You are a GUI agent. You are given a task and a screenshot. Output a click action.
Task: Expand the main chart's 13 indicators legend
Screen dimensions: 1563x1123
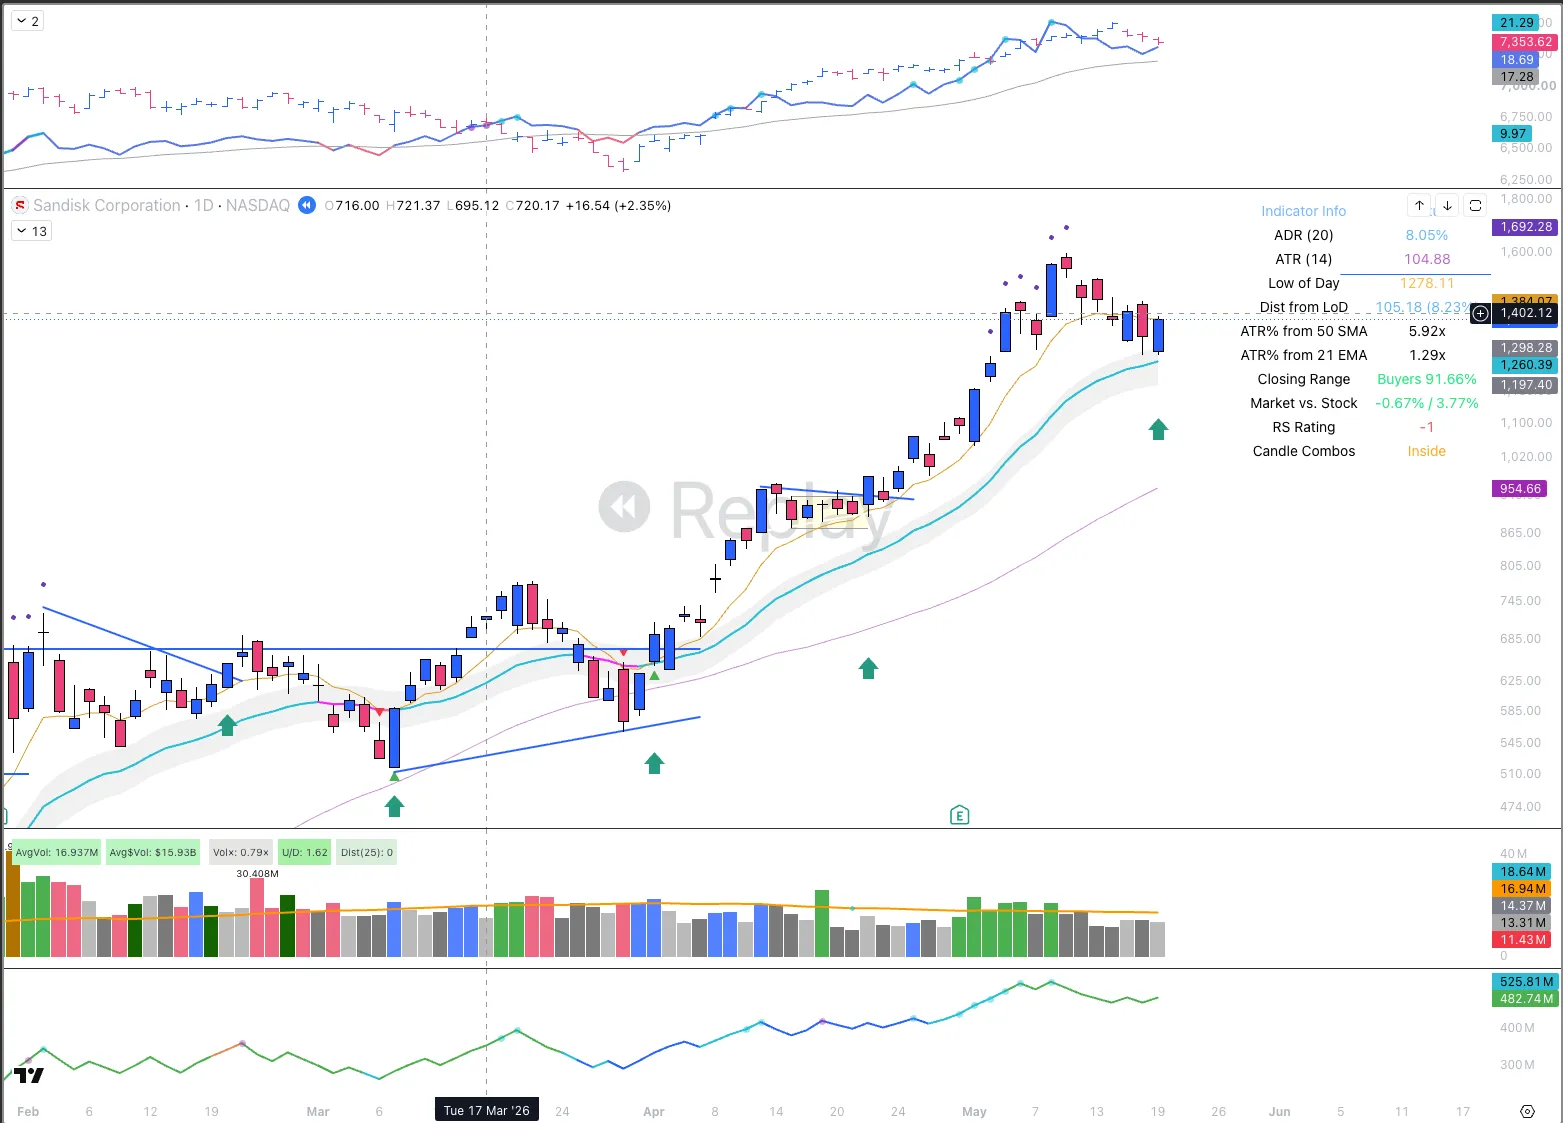31,231
